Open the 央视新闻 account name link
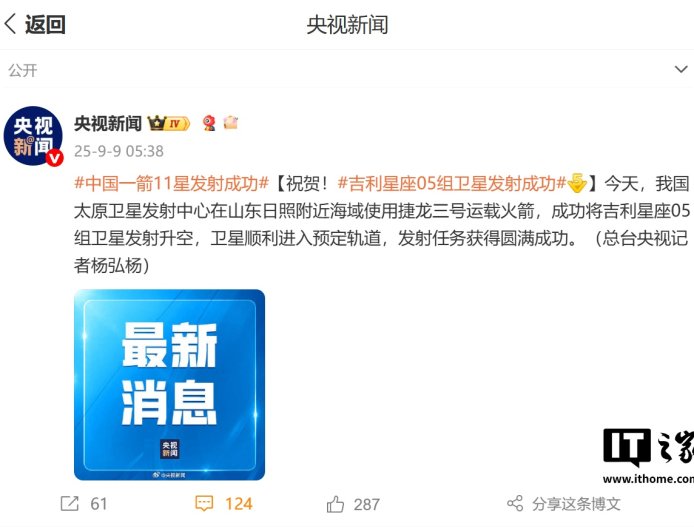694x532 pixels. [108, 123]
